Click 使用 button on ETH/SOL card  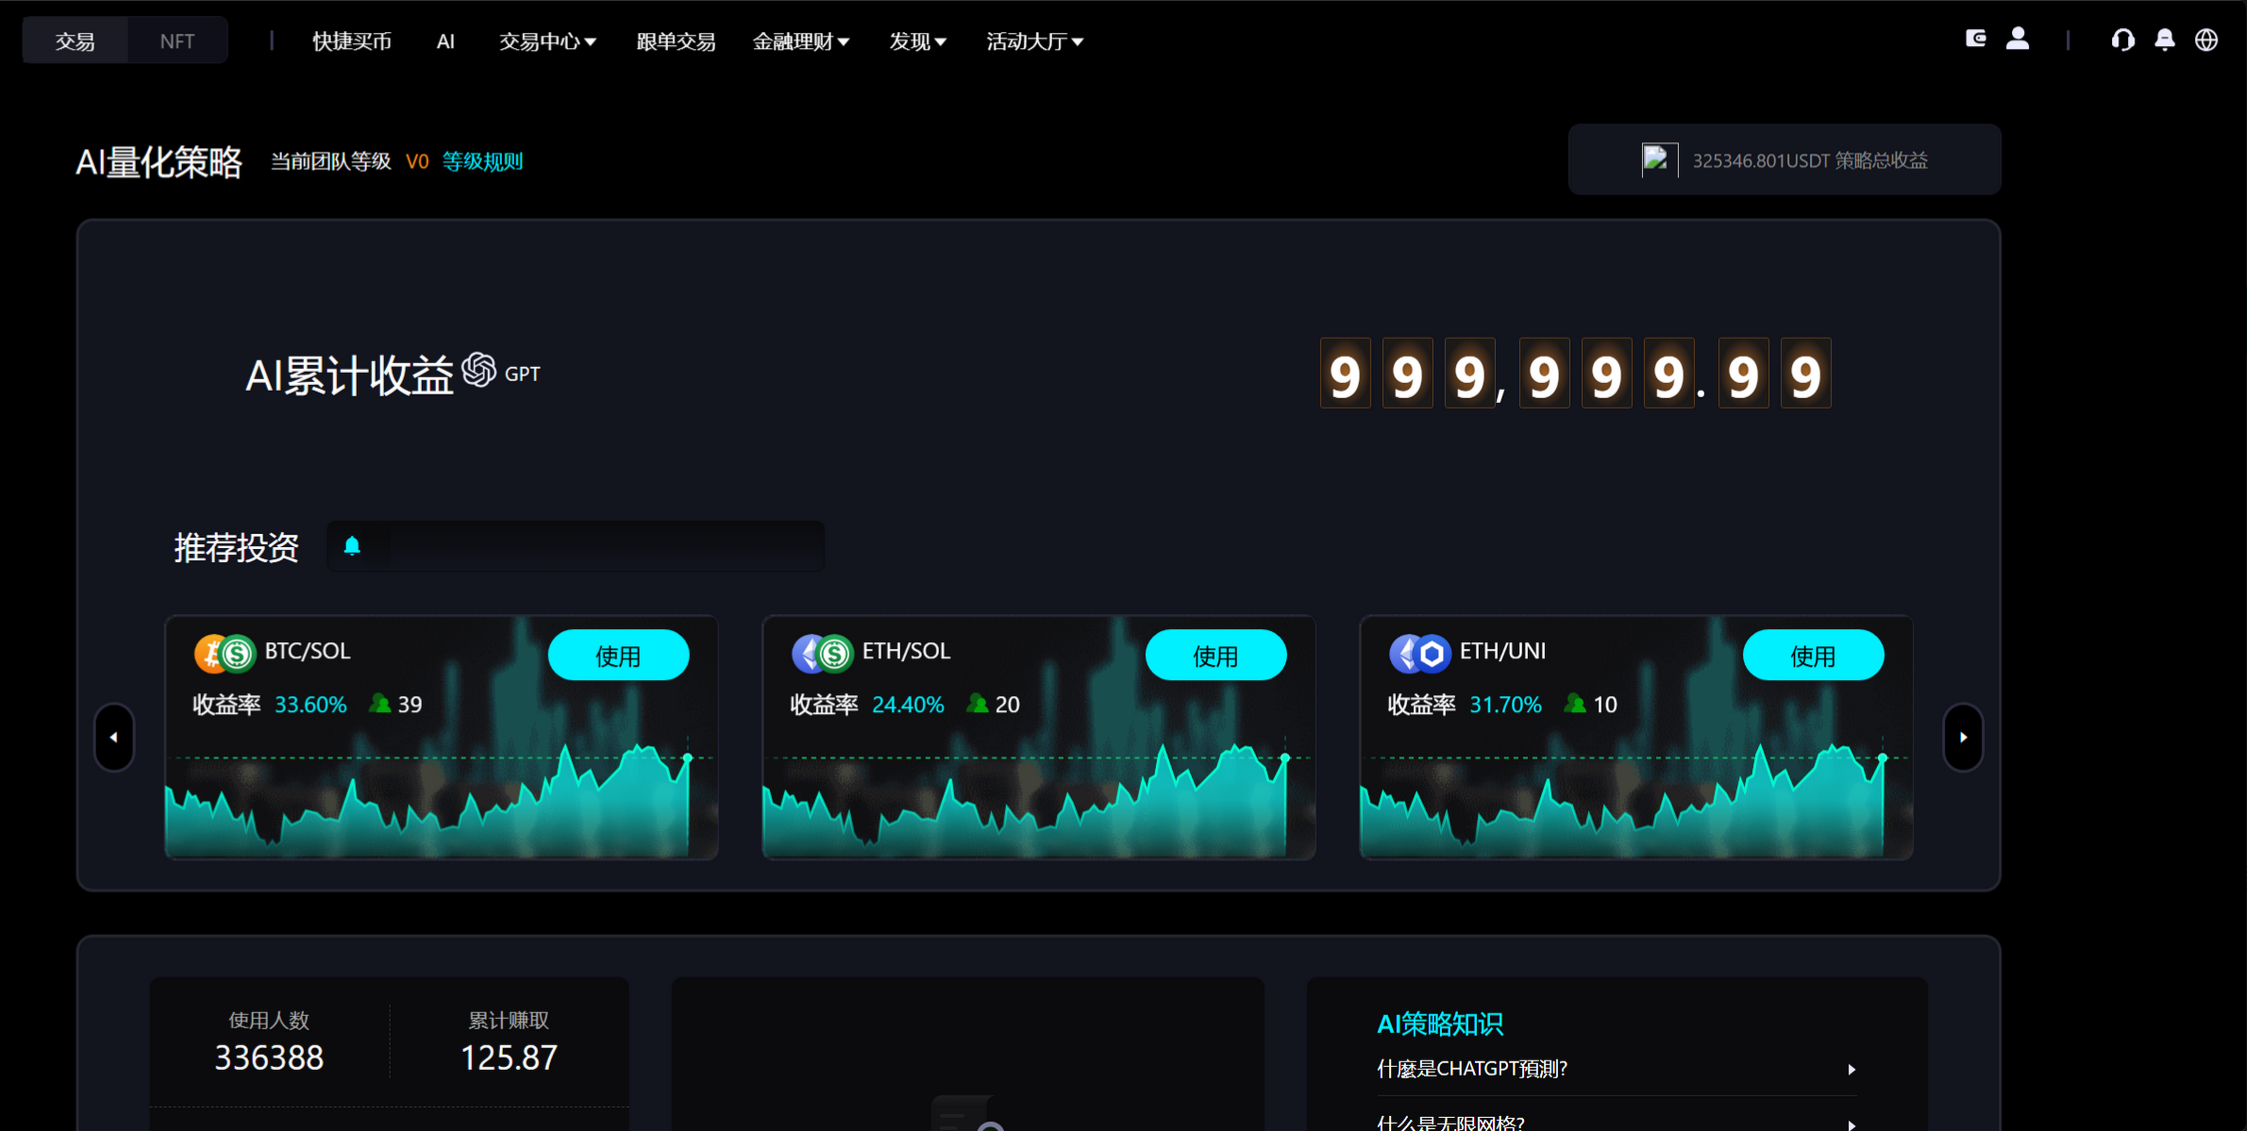coord(1215,656)
